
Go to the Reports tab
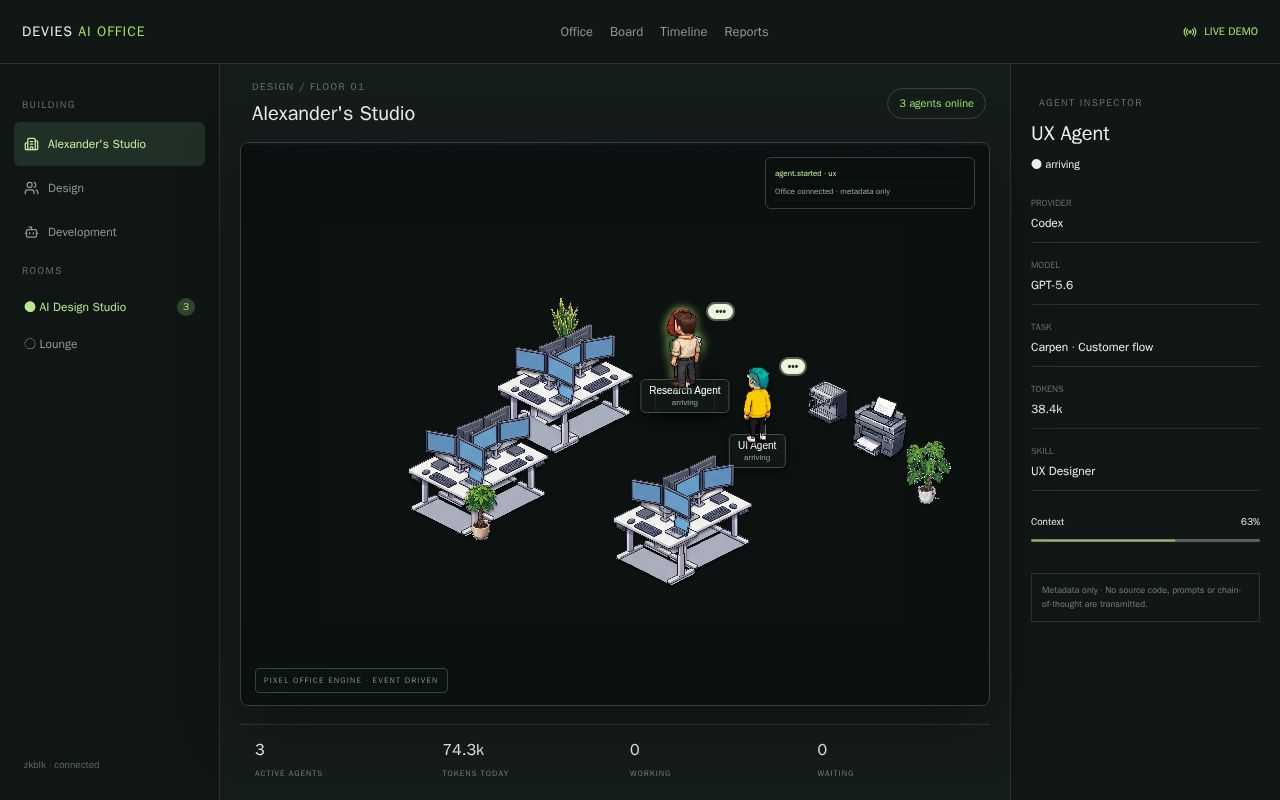[746, 32]
